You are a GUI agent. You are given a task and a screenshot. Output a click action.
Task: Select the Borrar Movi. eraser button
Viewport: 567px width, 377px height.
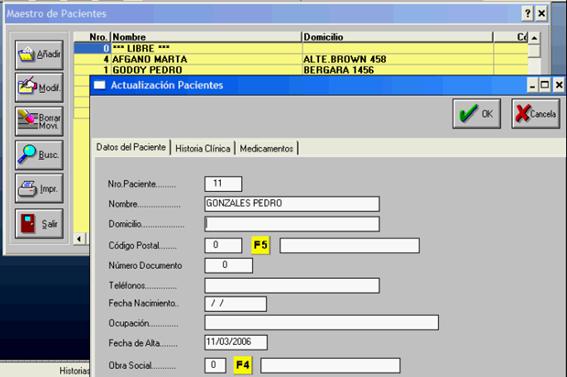click(39, 121)
